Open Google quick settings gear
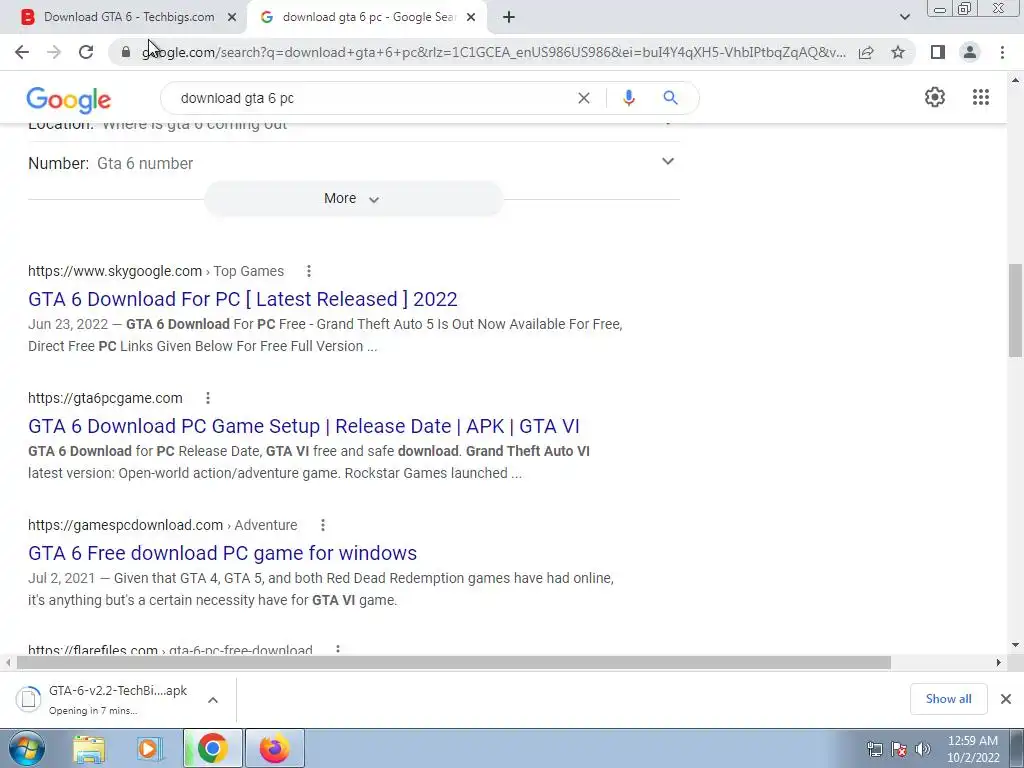Viewport: 1024px width, 768px height. click(x=935, y=97)
